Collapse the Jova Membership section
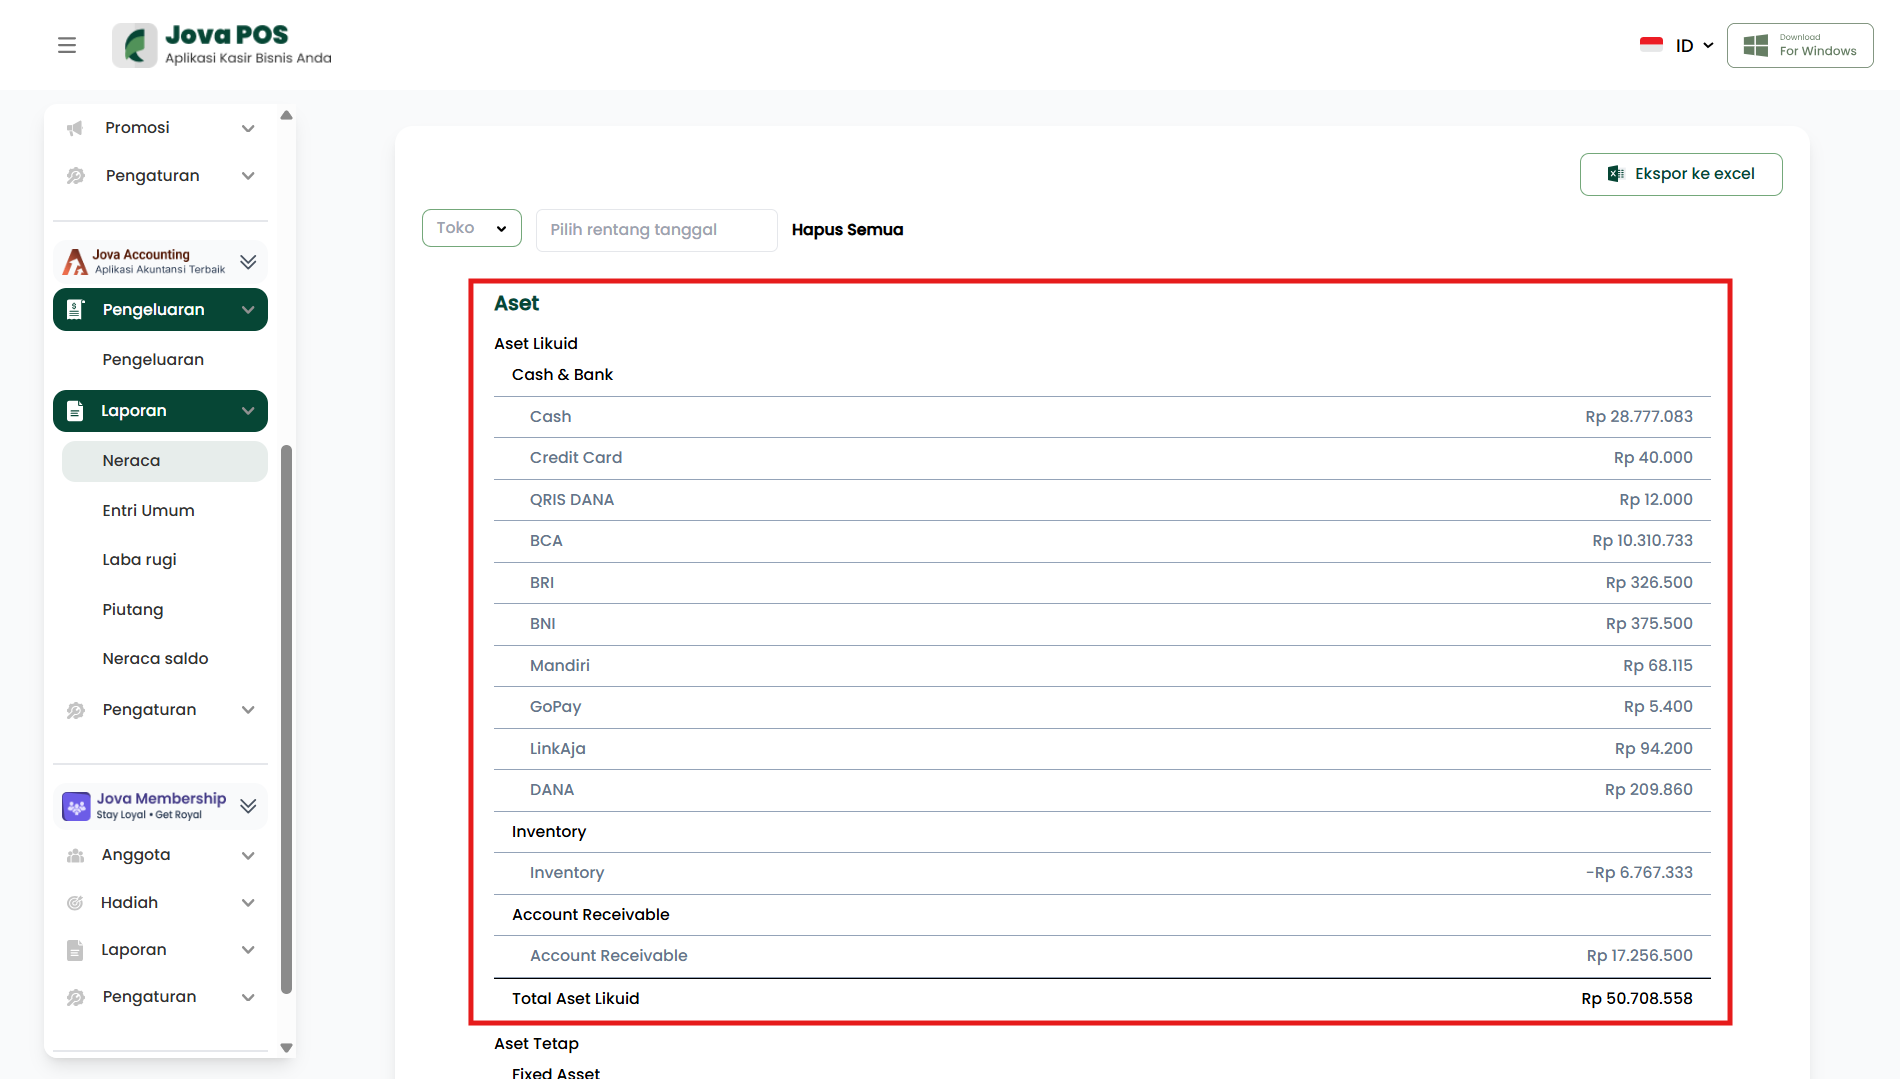 (248, 806)
